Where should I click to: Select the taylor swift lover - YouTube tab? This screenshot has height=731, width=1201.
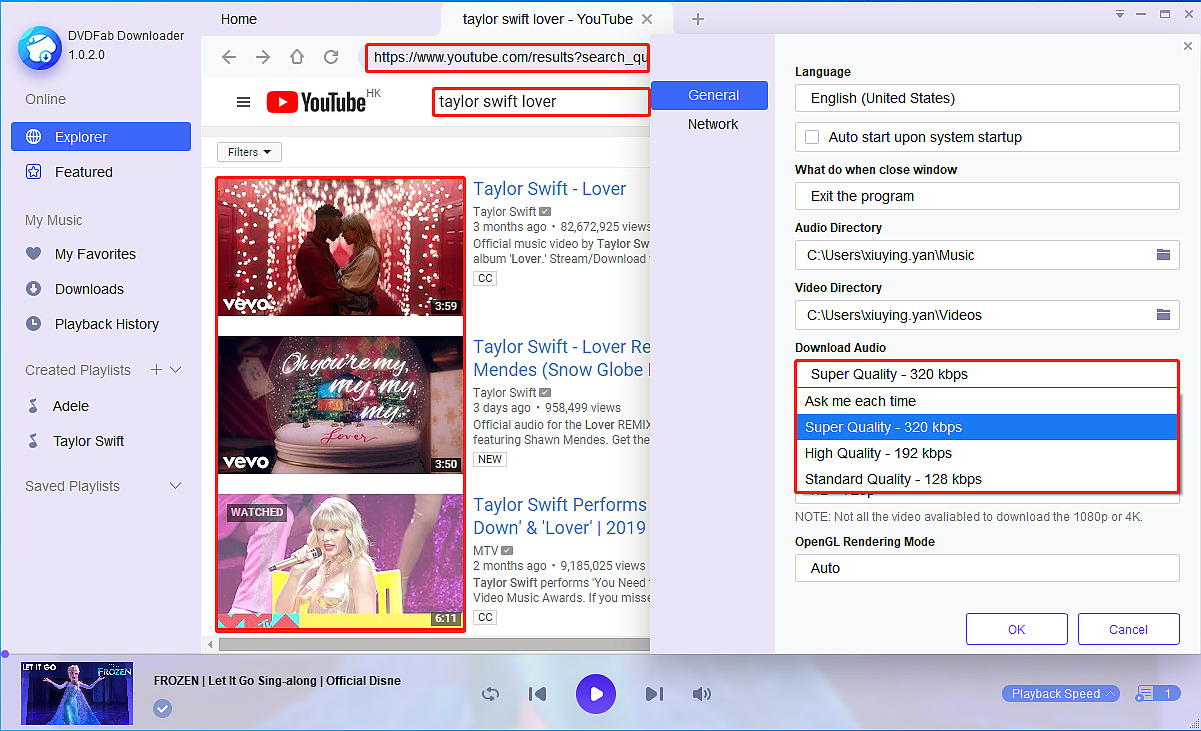[x=547, y=19]
